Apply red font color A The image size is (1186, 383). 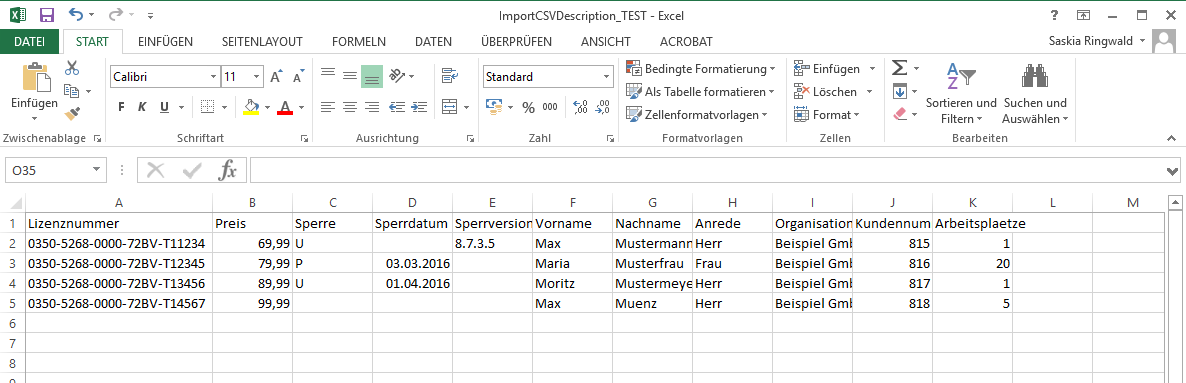(285, 107)
